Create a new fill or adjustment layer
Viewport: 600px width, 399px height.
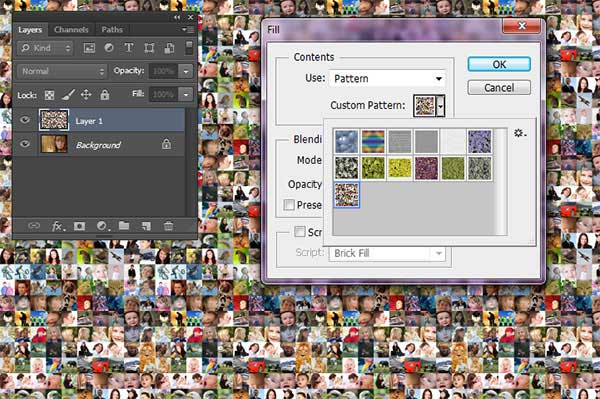pyautogui.click(x=103, y=226)
